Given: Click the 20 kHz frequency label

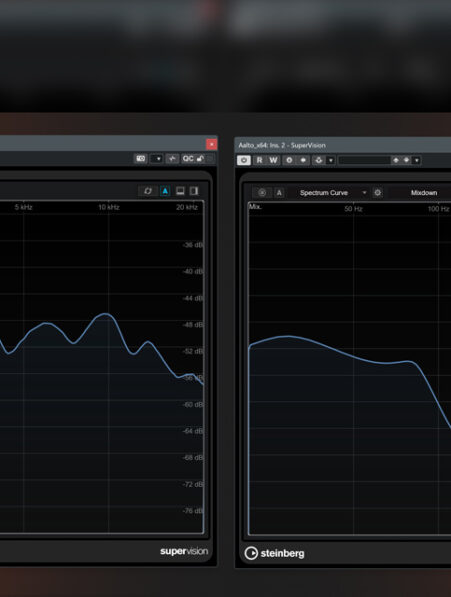Looking at the screenshot, I should click(187, 207).
